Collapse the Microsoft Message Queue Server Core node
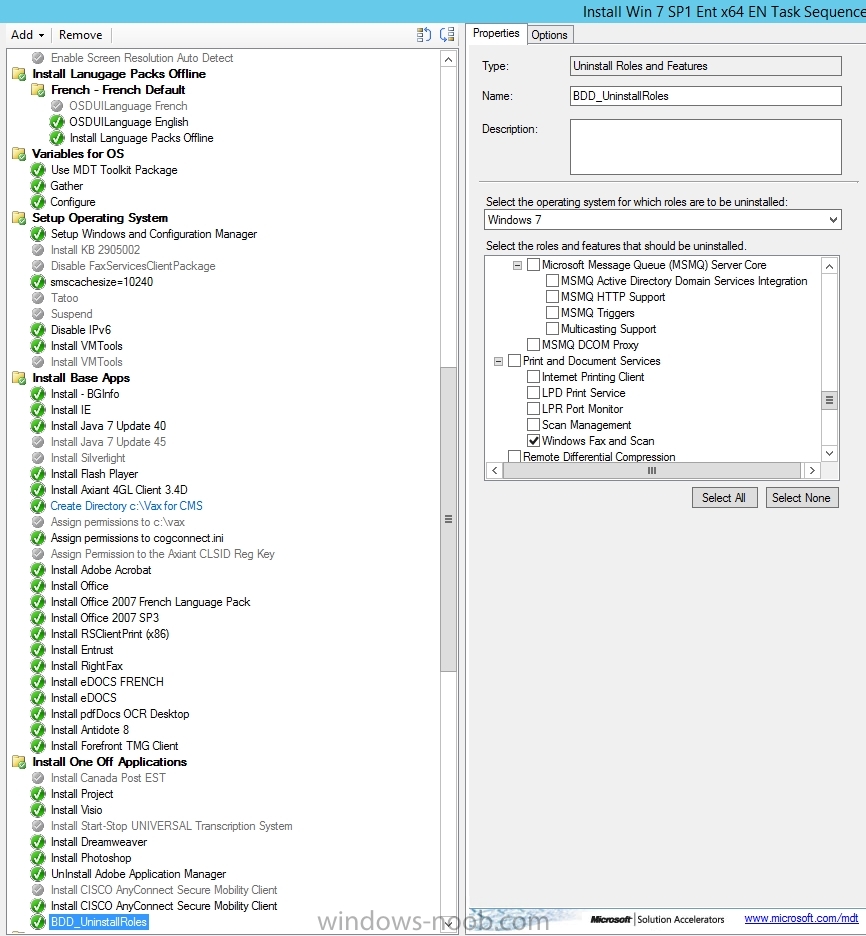Viewport: 866px width, 936px height. 517,265
